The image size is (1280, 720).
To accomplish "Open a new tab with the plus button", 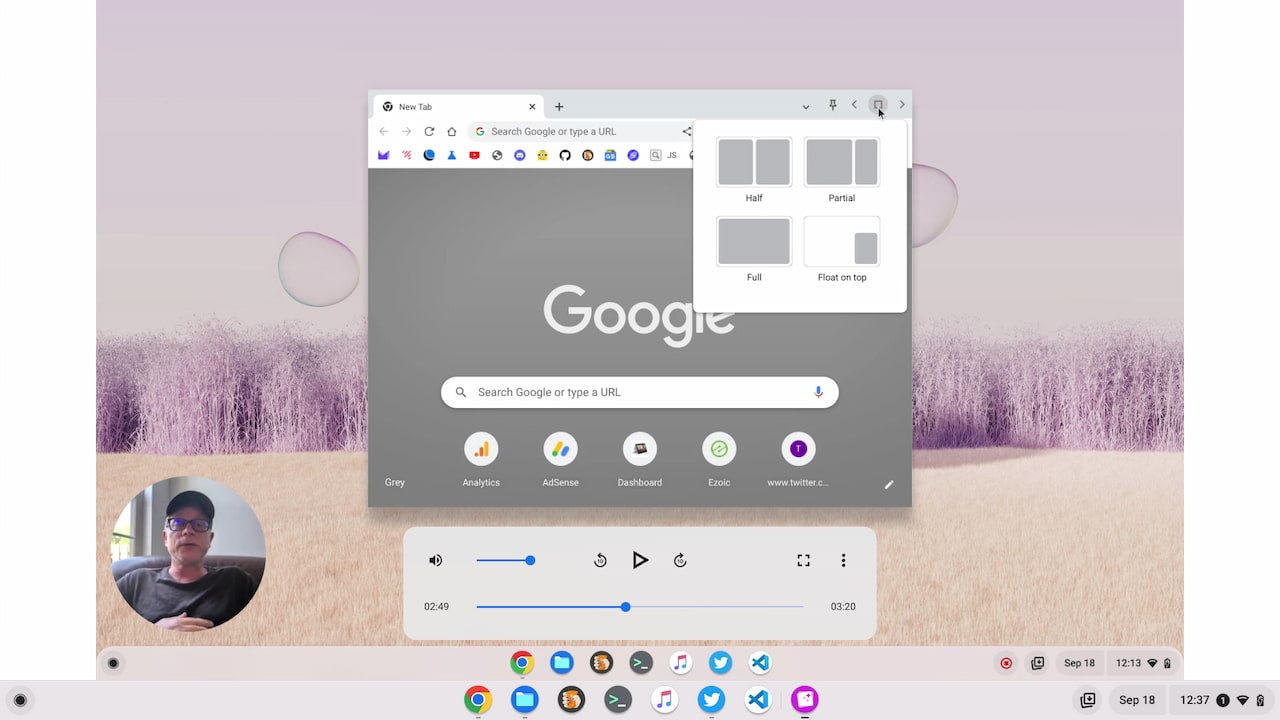I will pyautogui.click(x=559, y=107).
